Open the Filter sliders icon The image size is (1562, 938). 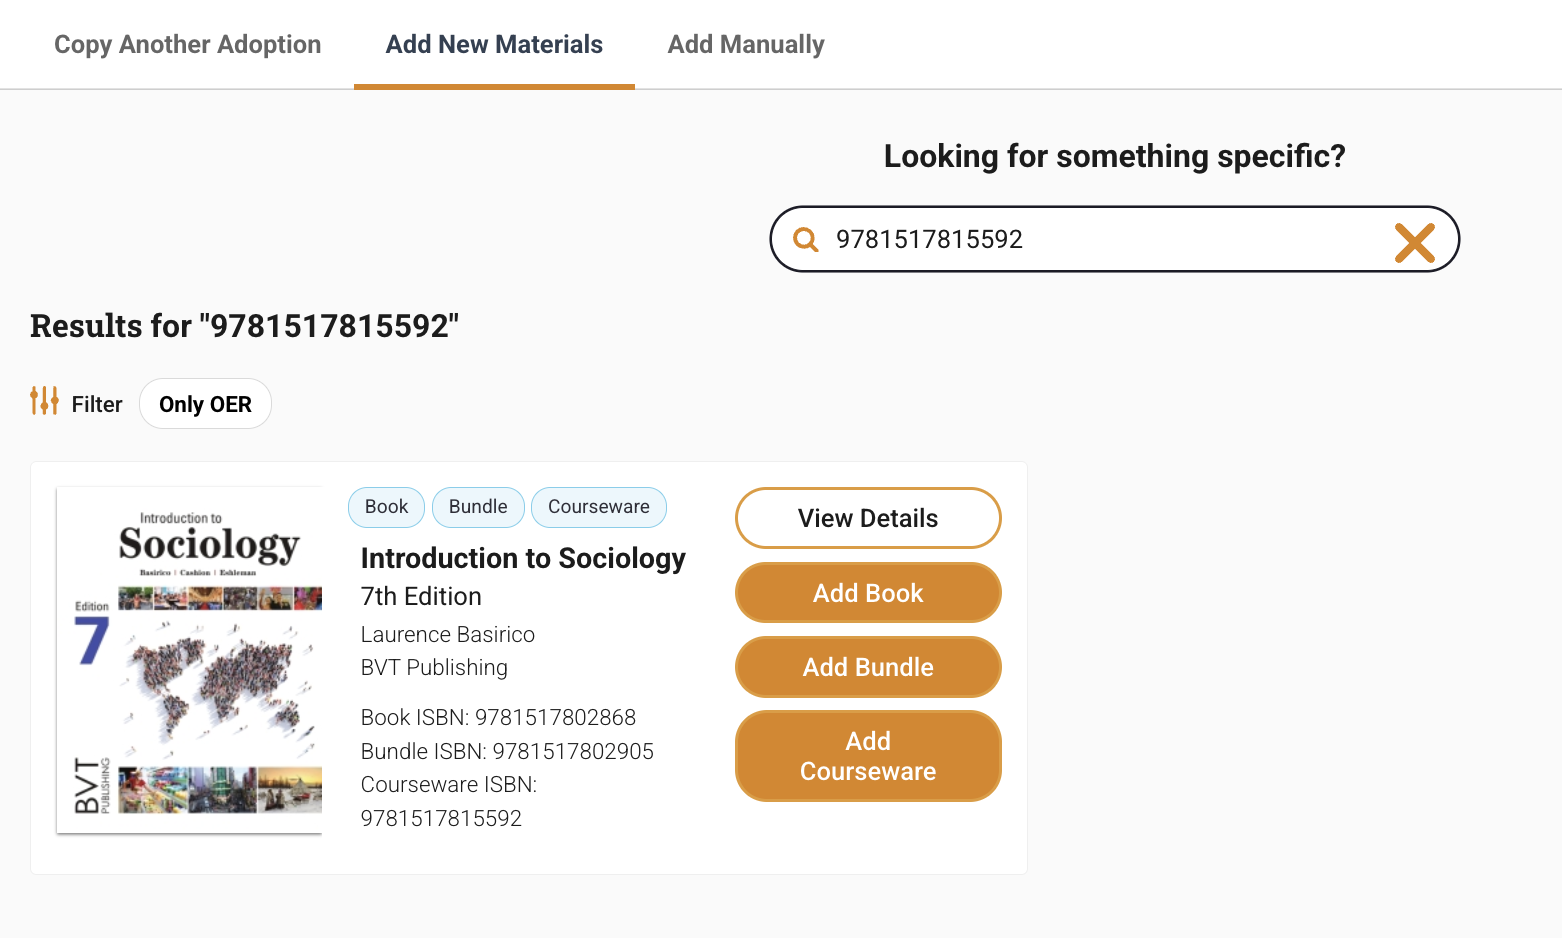point(44,401)
